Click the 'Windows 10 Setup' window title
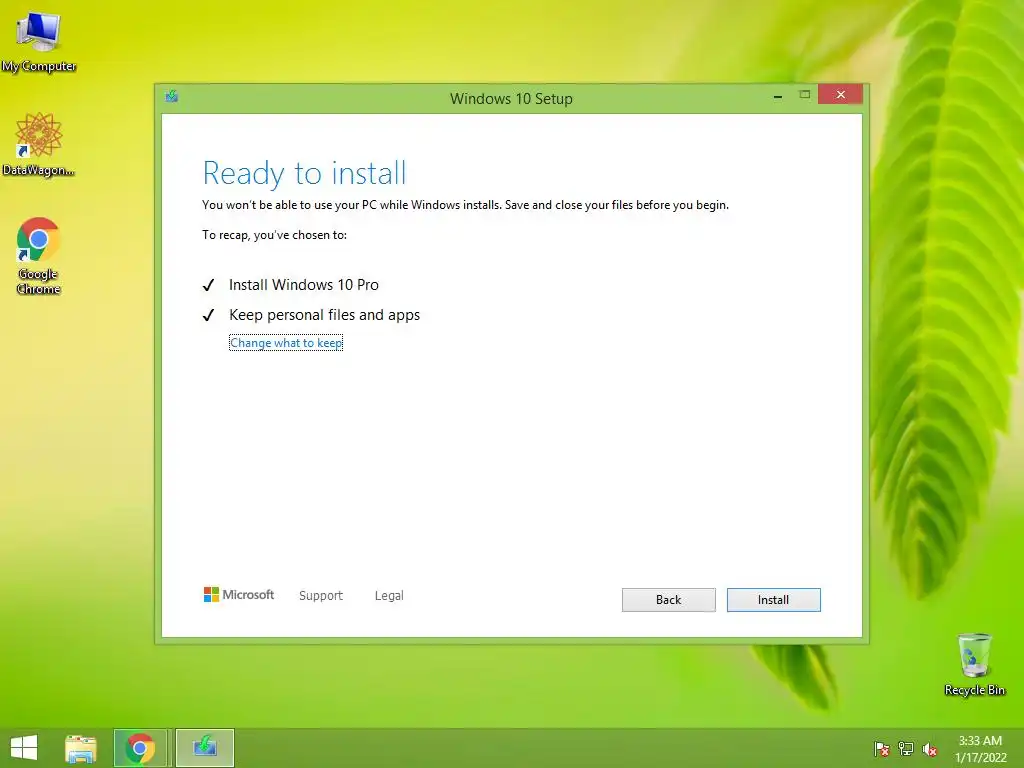This screenshot has width=1024, height=768. point(511,99)
